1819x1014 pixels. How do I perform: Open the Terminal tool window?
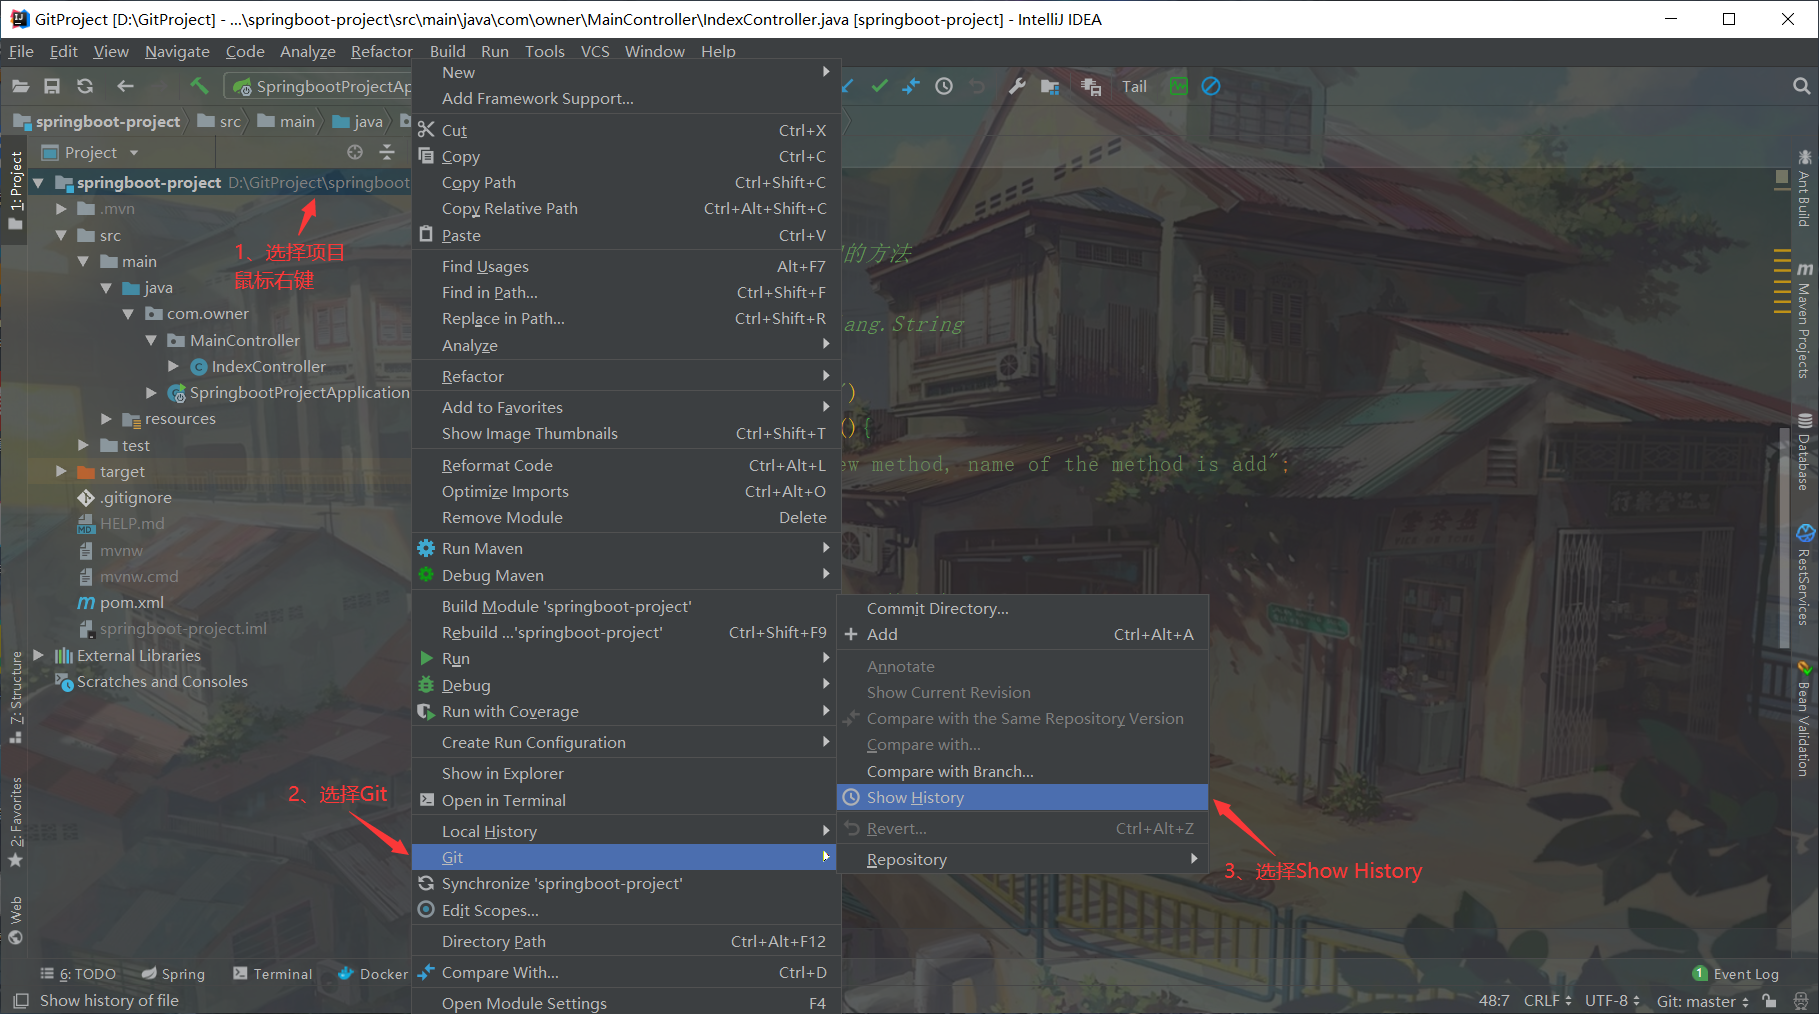272,973
